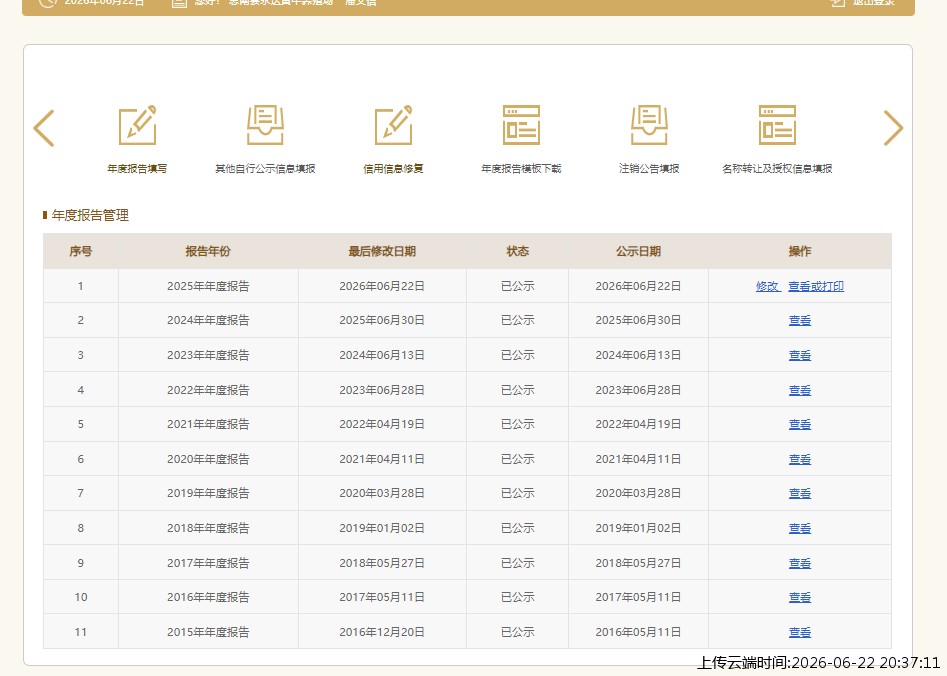
Task: Select the 2020年年度报告 cell
Action: point(208,459)
